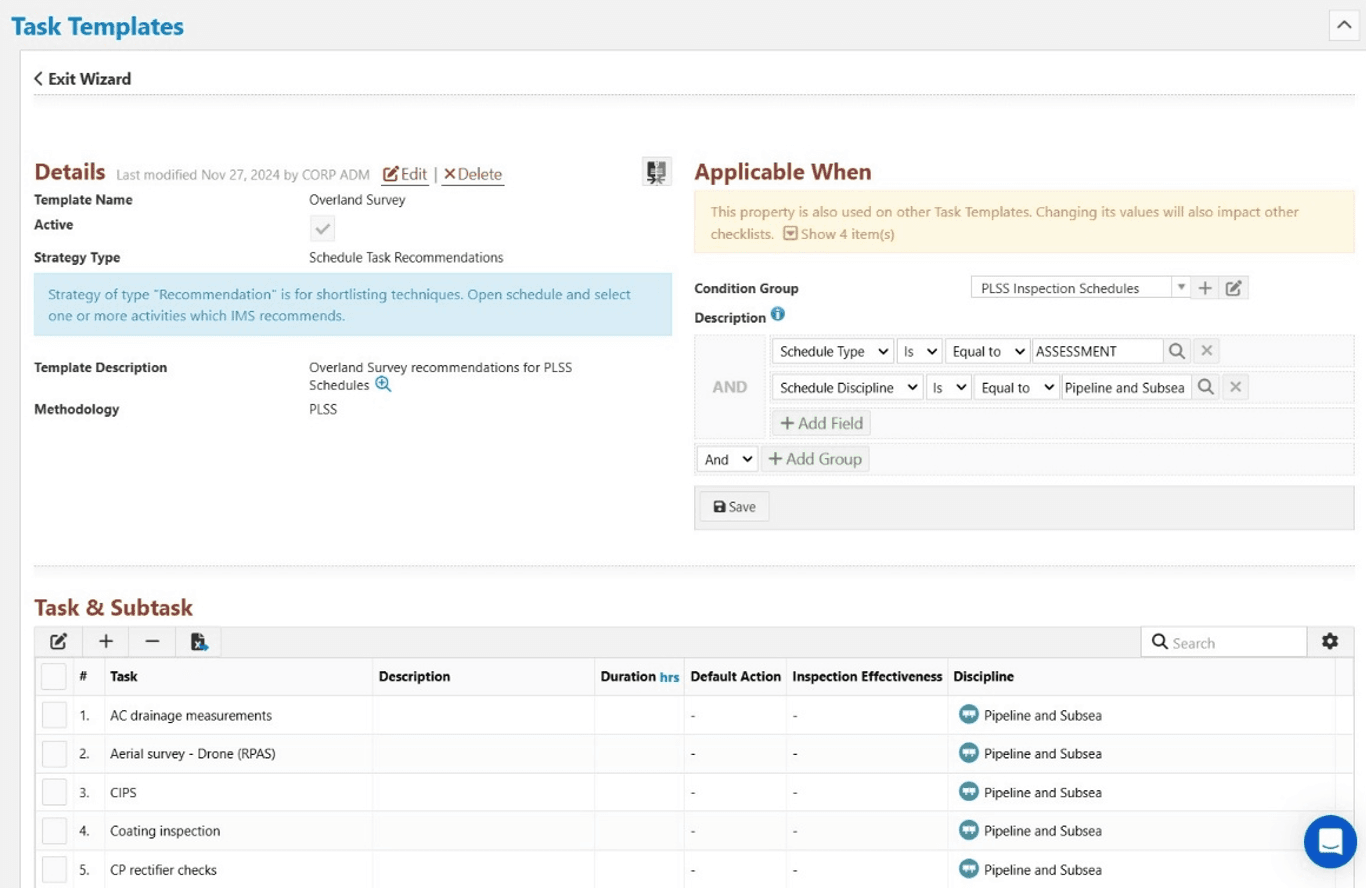Click discipline icon in Aerial survey row
Viewport: 1366px width, 892px height.
point(969,753)
